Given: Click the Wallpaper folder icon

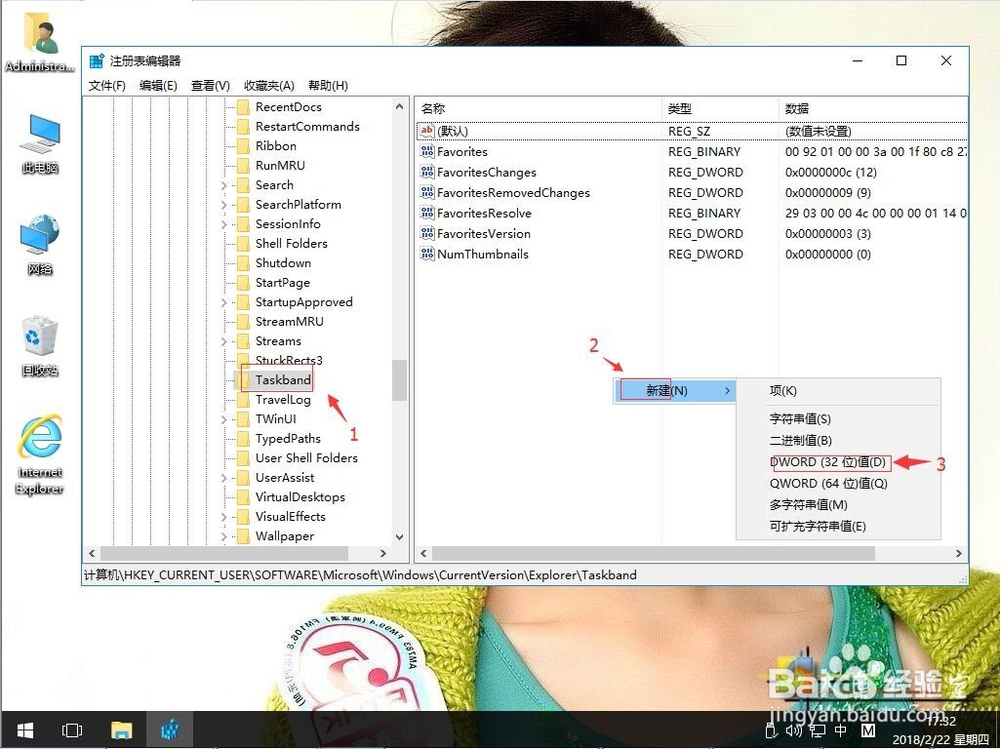Looking at the screenshot, I should point(243,536).
